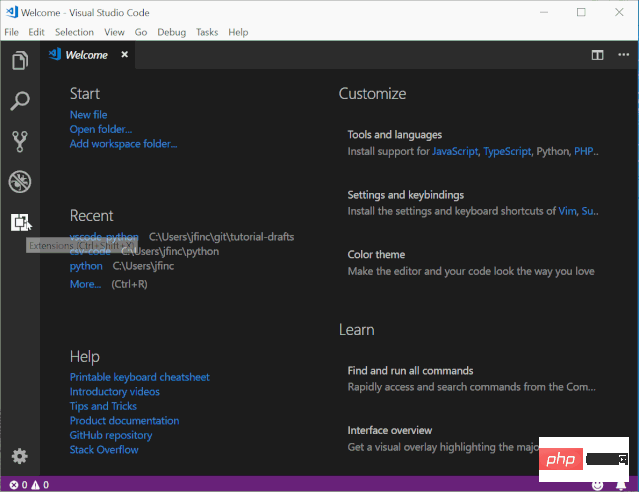Open the Source Control view
Viewport: 639px width, 492px height.
tap(20, 141)
